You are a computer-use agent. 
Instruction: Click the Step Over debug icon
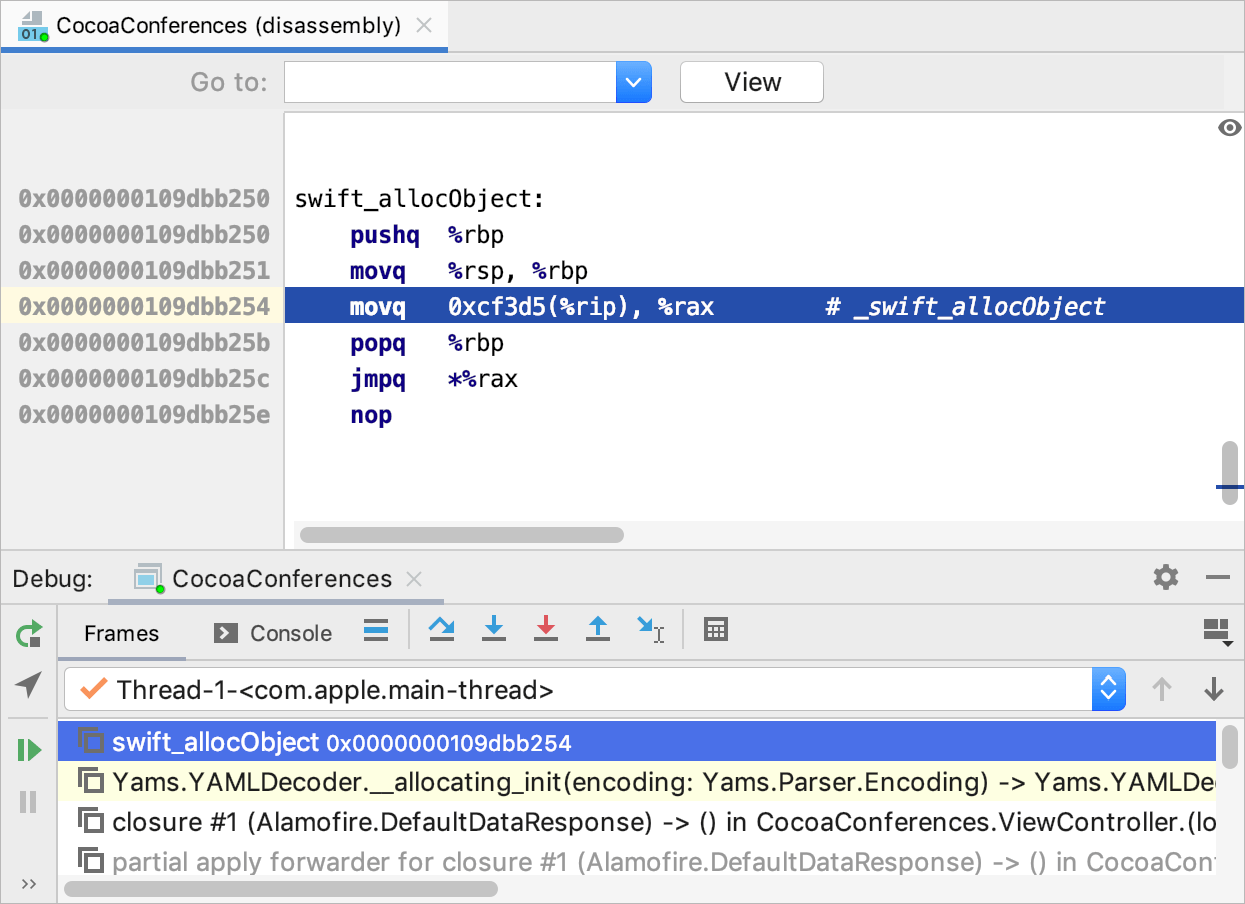pyautogui.click(x=441, y=629)
